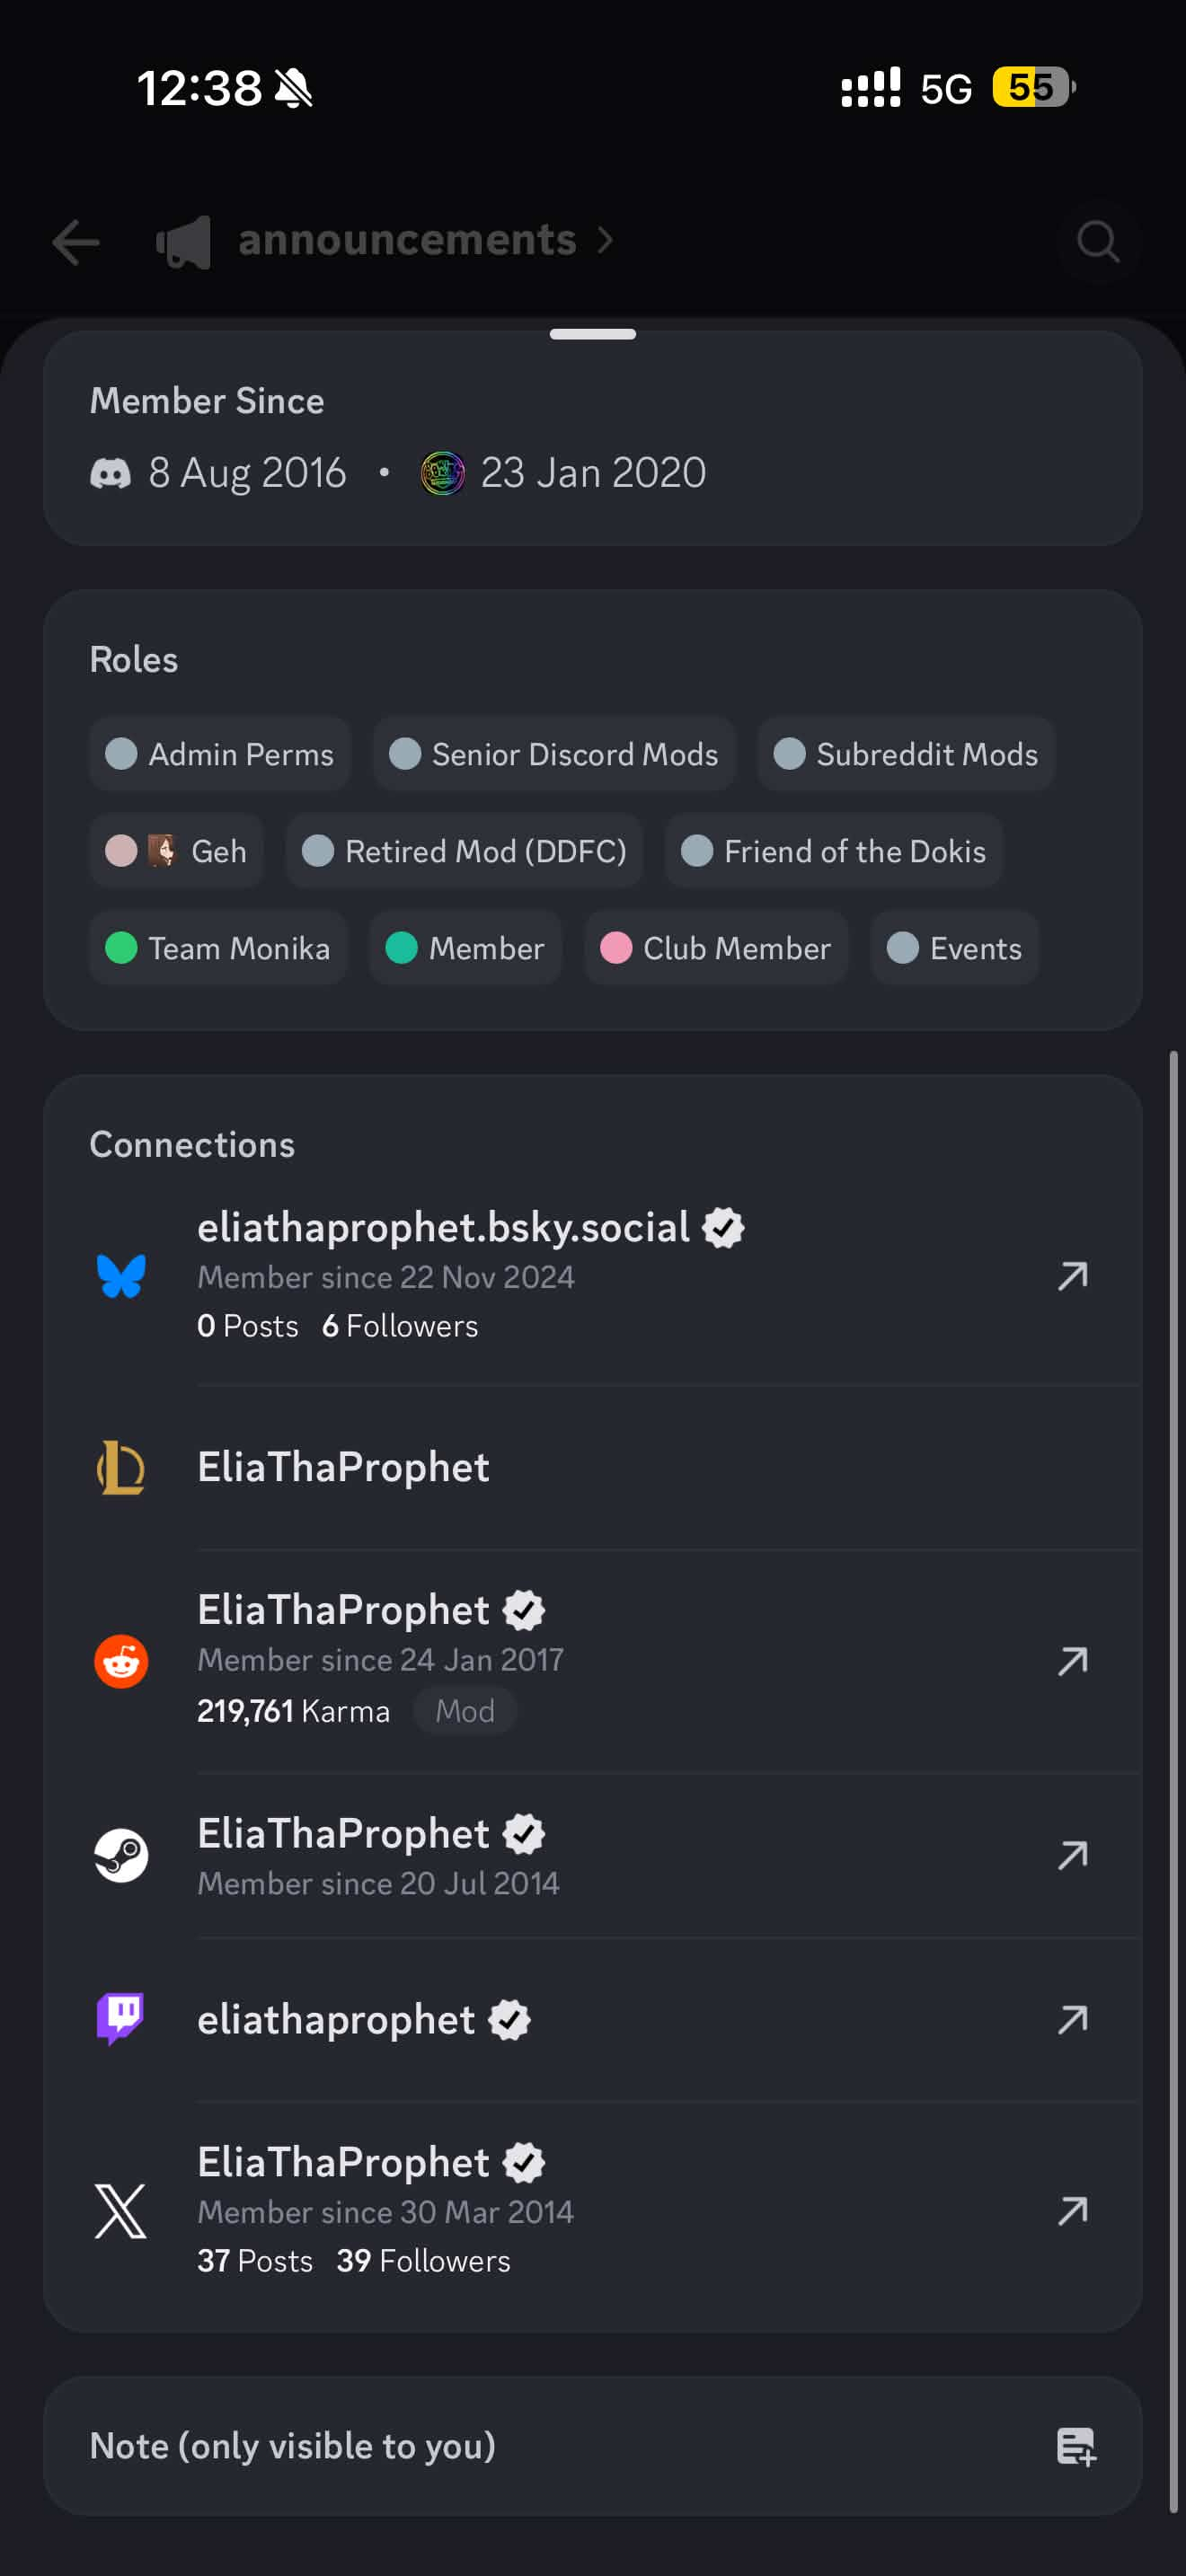The image size is (1186, 2576).
Task: Tap the Twitch connection icon
Action: [121, 2019]
